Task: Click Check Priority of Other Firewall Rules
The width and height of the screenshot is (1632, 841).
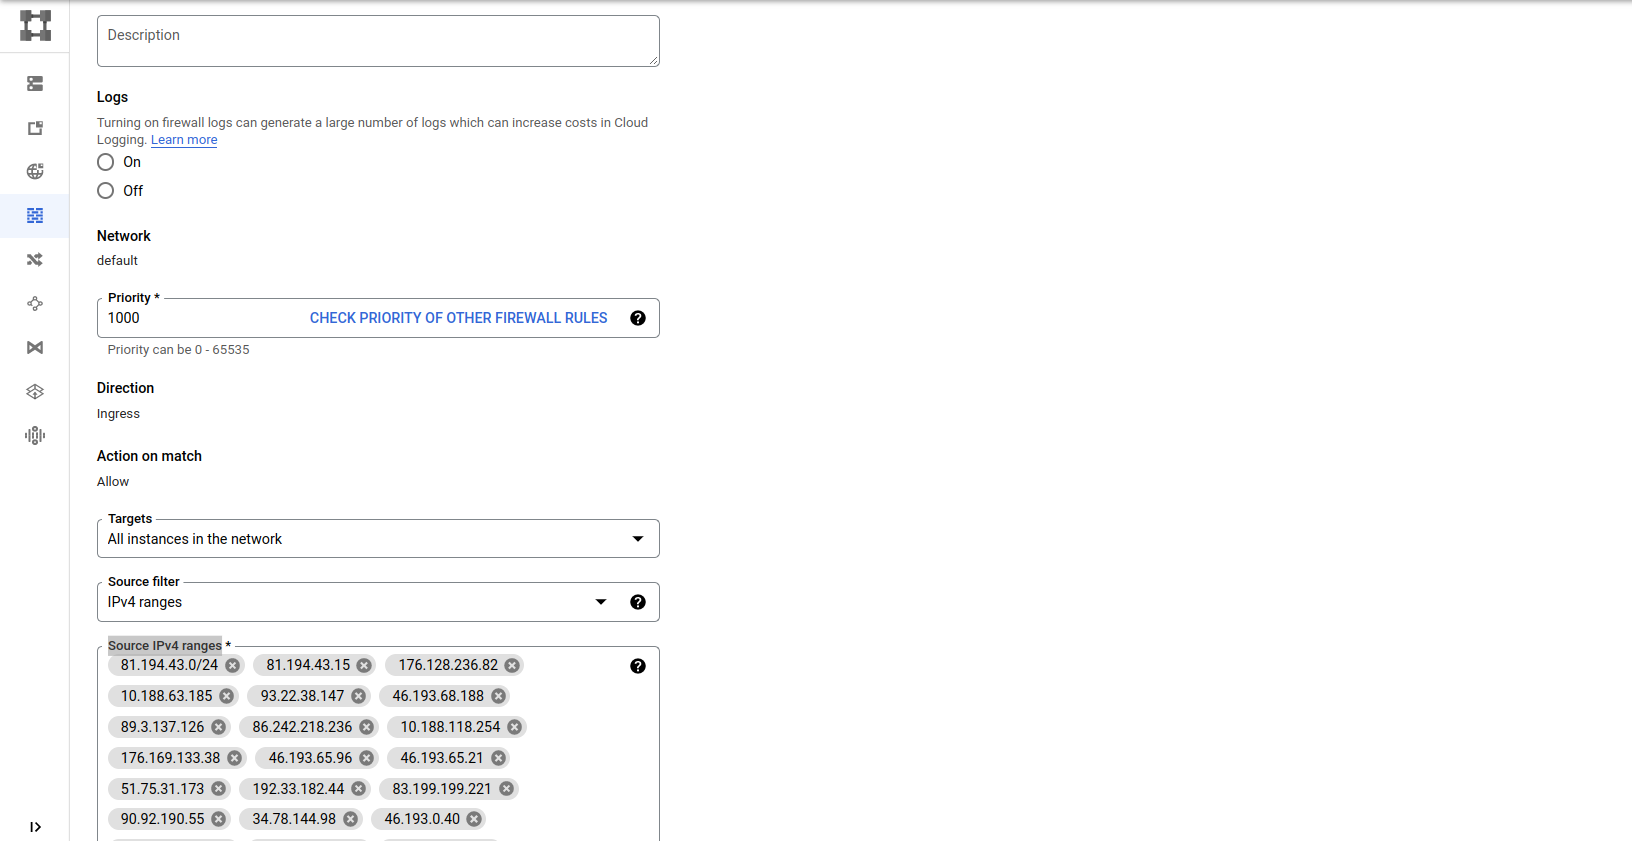Action: pyautogui.click(x=458, y=318)
